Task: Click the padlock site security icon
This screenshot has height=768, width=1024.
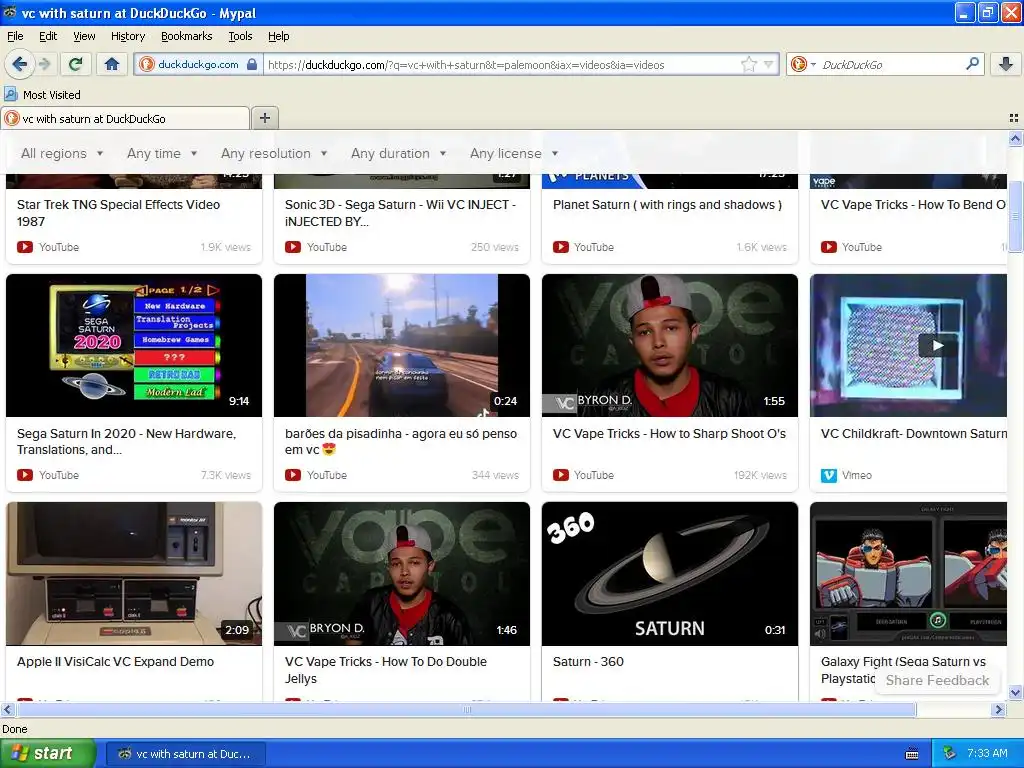Action: 252,64
